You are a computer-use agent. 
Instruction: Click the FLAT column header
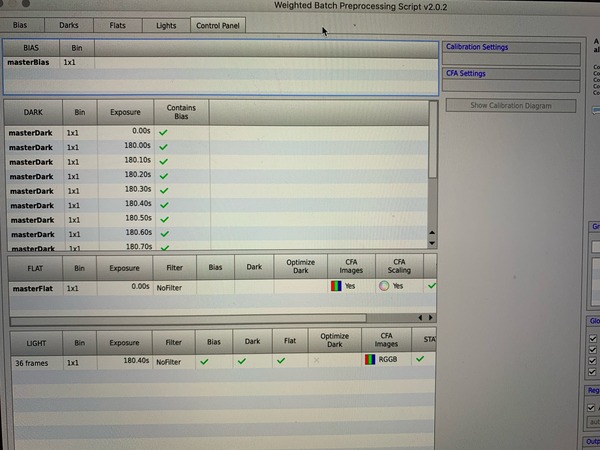(x=35, y=268)
